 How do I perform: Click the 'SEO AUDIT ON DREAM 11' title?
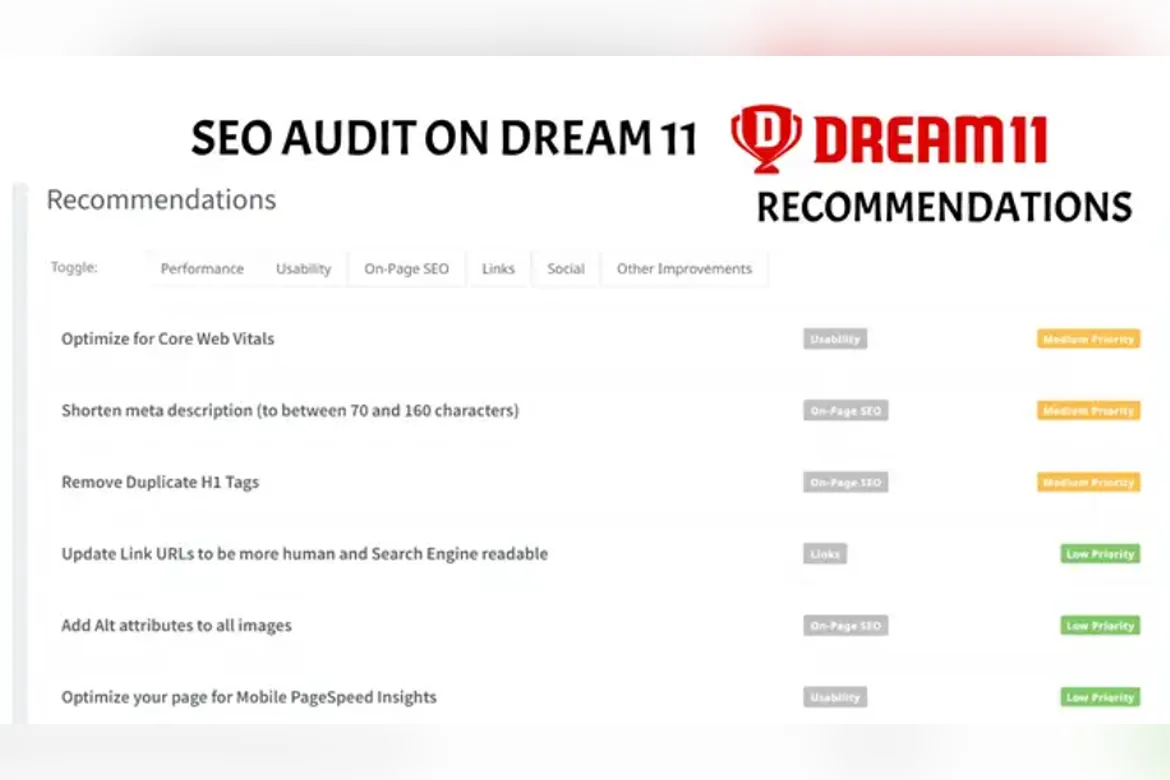coord(444,139)
